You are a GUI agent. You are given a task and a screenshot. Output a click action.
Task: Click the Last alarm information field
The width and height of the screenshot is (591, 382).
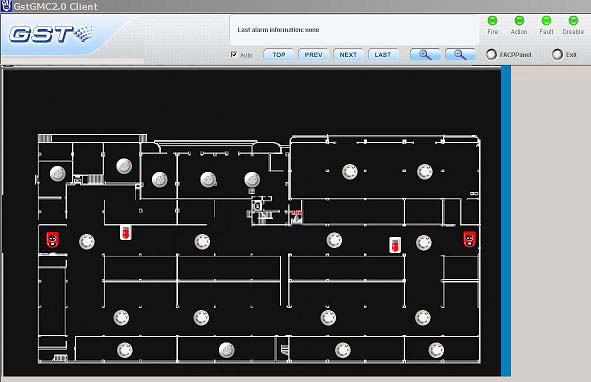pos(354,30)
